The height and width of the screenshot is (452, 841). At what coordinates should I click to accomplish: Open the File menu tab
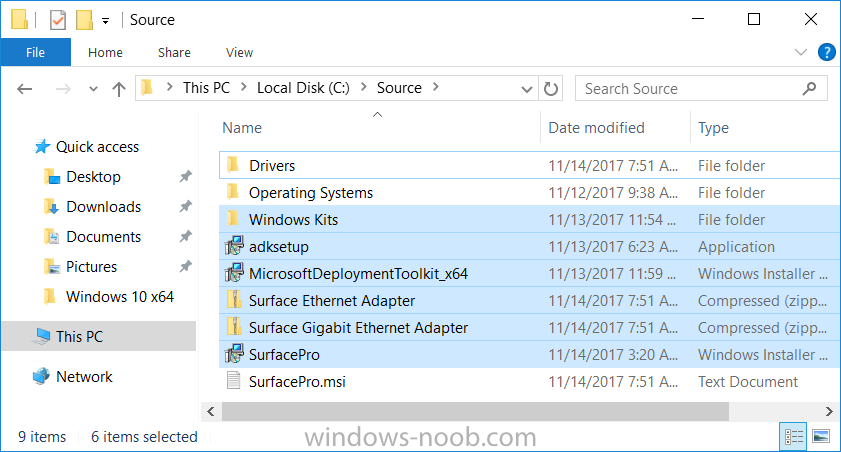(35, 52)
